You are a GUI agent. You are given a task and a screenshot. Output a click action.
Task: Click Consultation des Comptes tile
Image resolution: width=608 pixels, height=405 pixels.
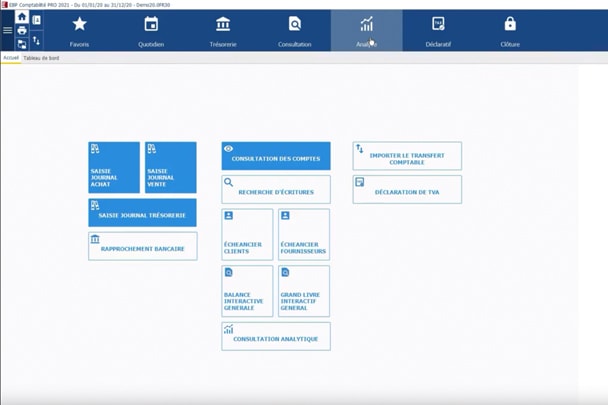(x=275, y=156)
